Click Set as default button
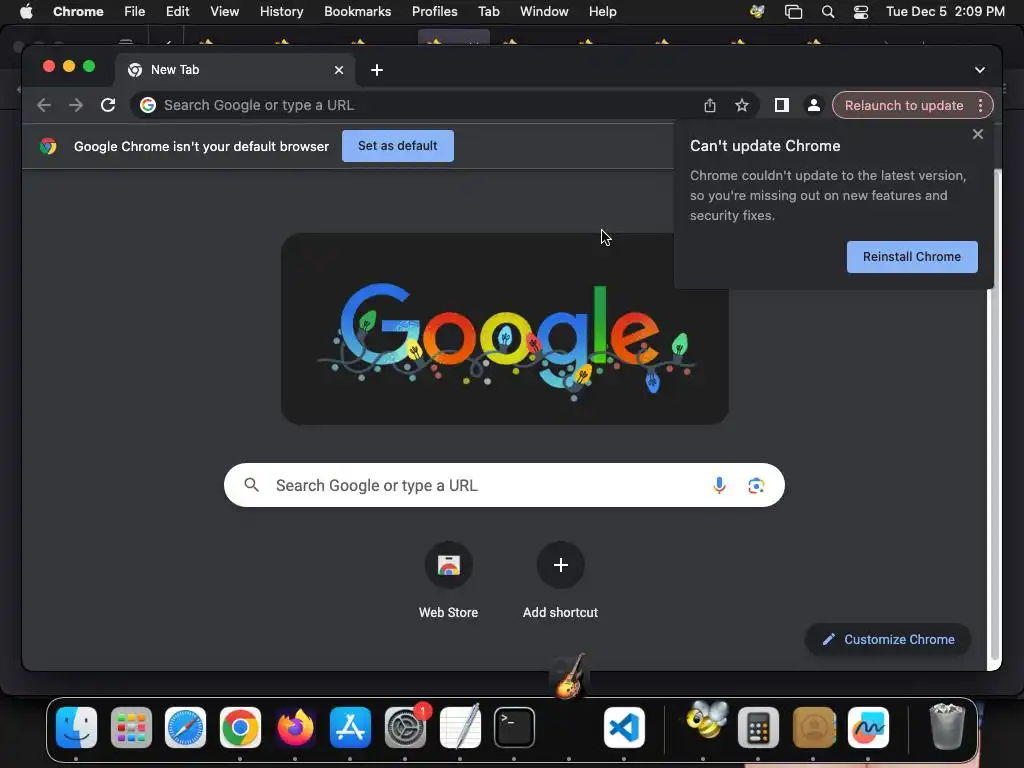The width and height of the screenshot is (1024, 768). coord(398,146)
